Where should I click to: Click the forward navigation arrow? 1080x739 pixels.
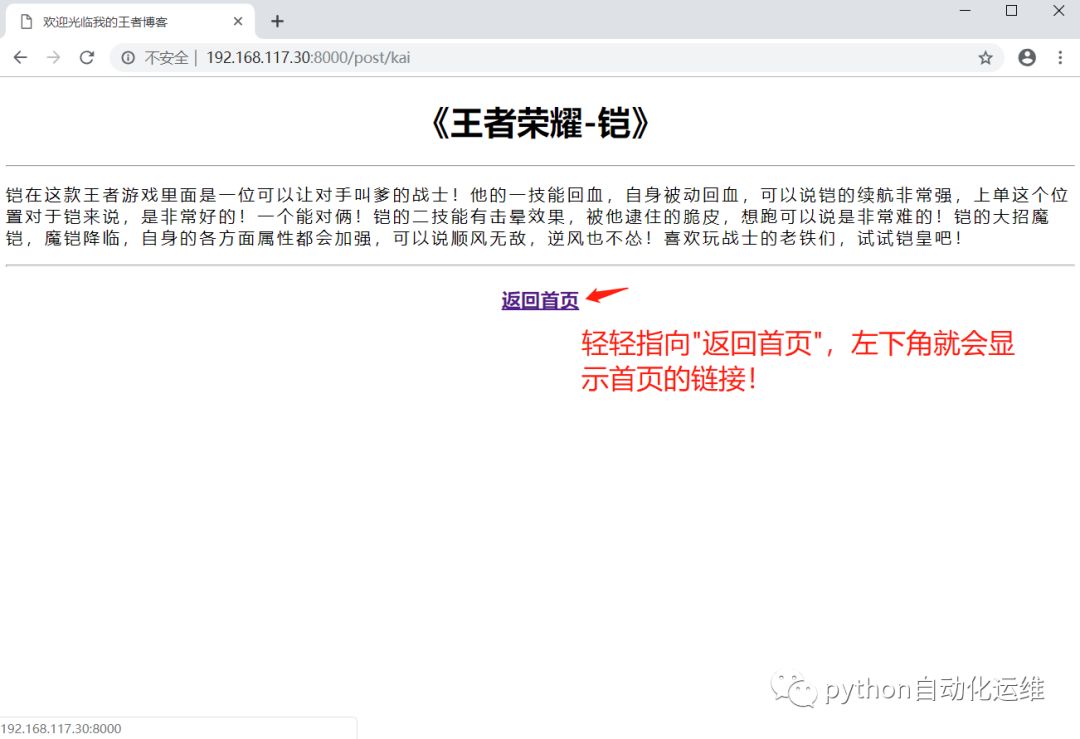point(53,57)
